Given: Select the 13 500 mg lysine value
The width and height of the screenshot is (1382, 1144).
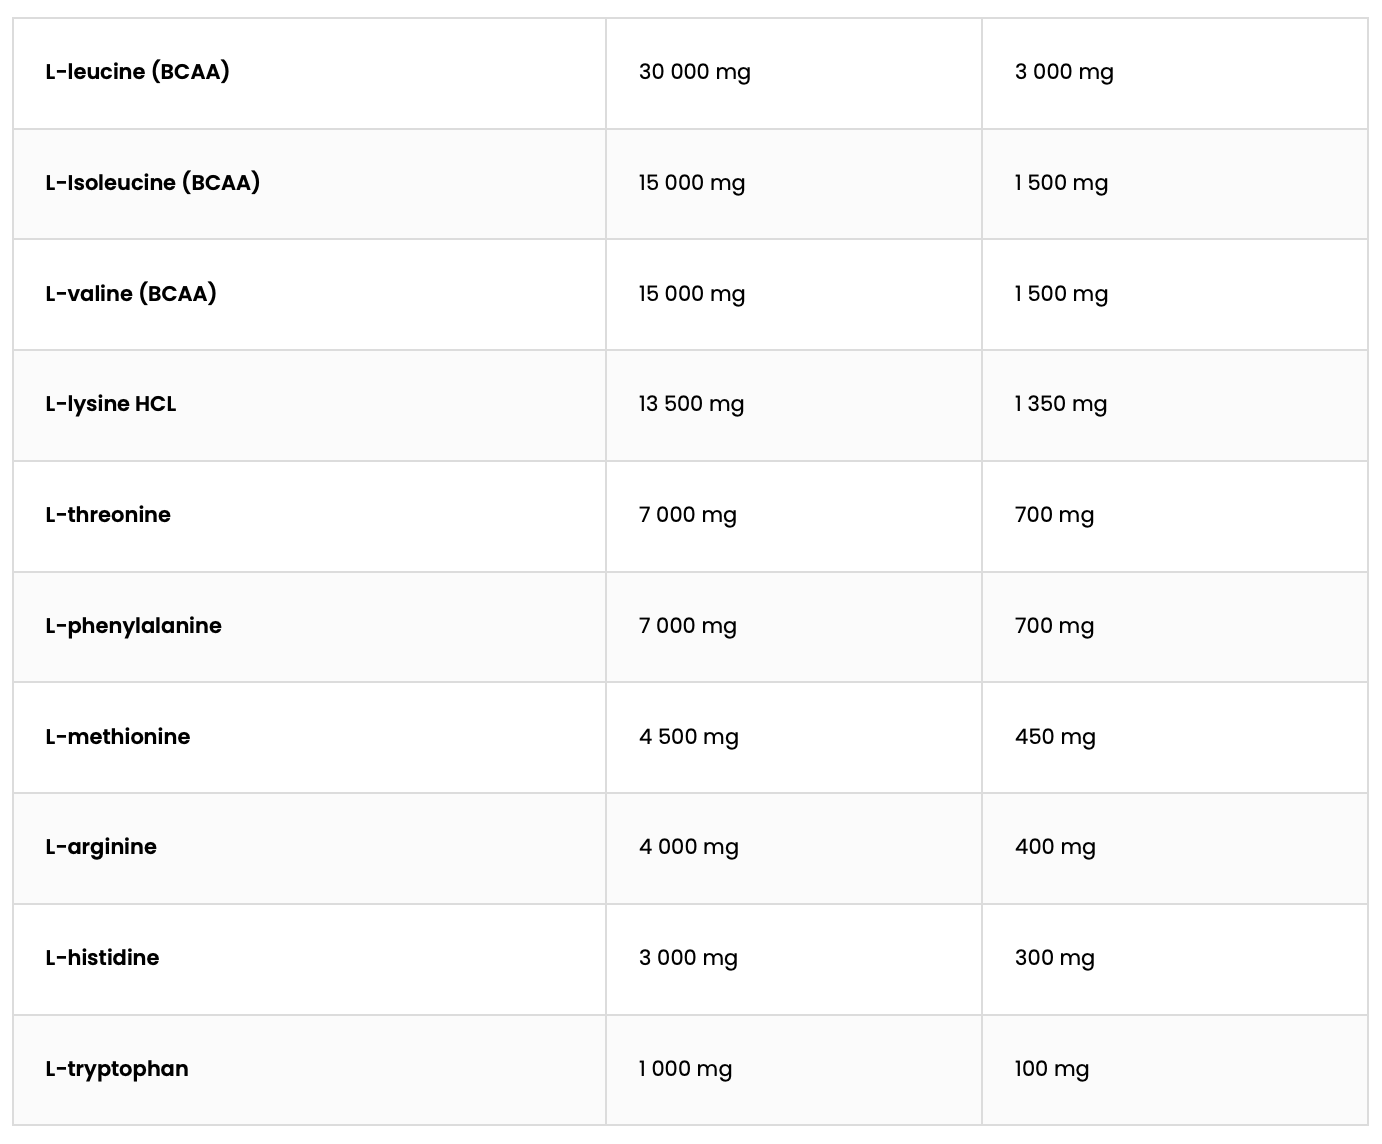Looking at the screenshot, I should click(x=692, y=404).
